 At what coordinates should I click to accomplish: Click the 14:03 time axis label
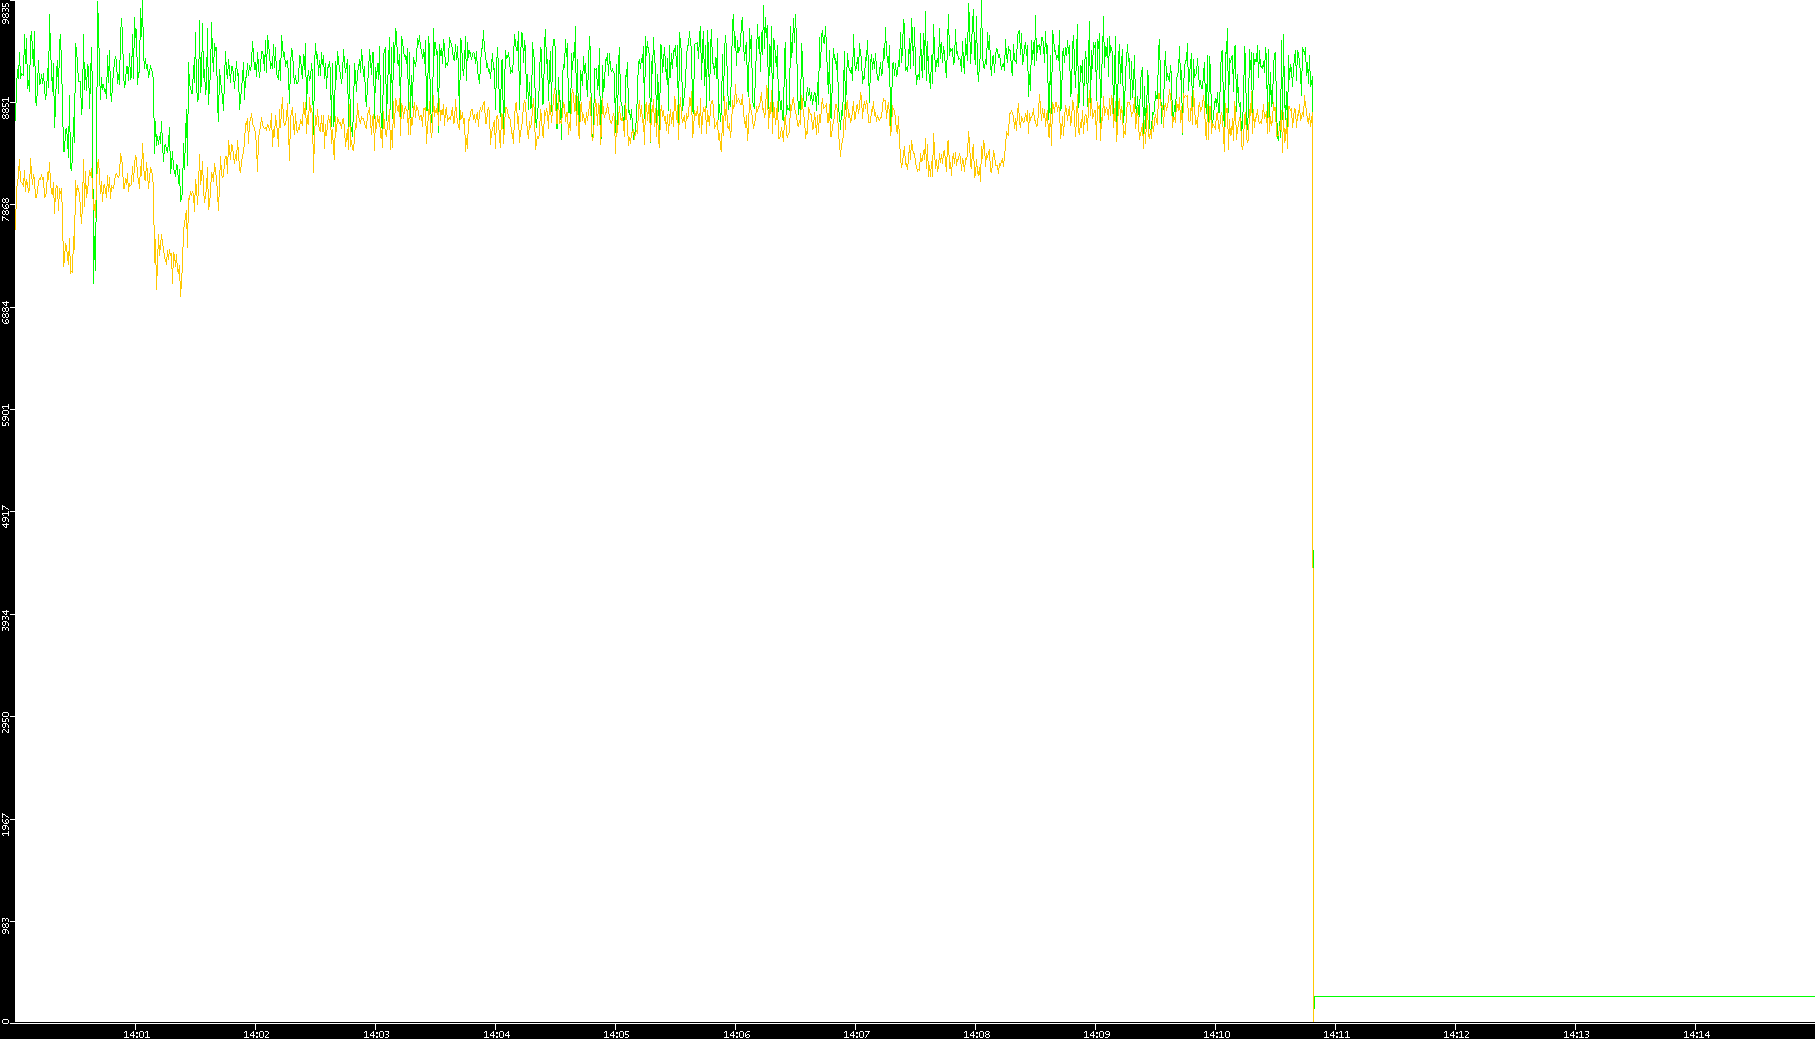(x=376, y=1034)
